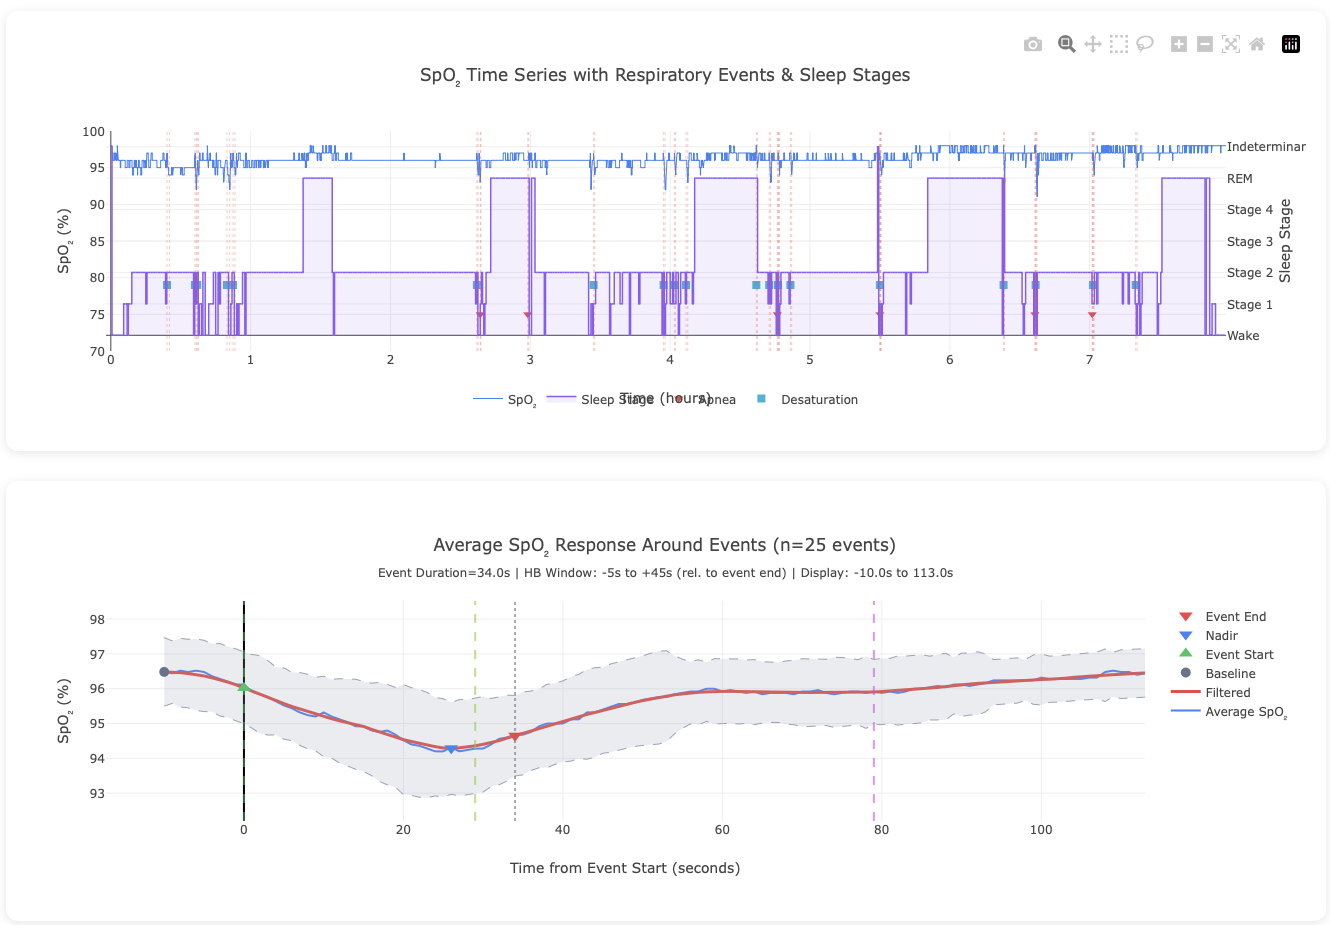This screenshot has height=925, width=1330.
Task: Hide the Nadir trace in legend
Action: point(1221,636)
